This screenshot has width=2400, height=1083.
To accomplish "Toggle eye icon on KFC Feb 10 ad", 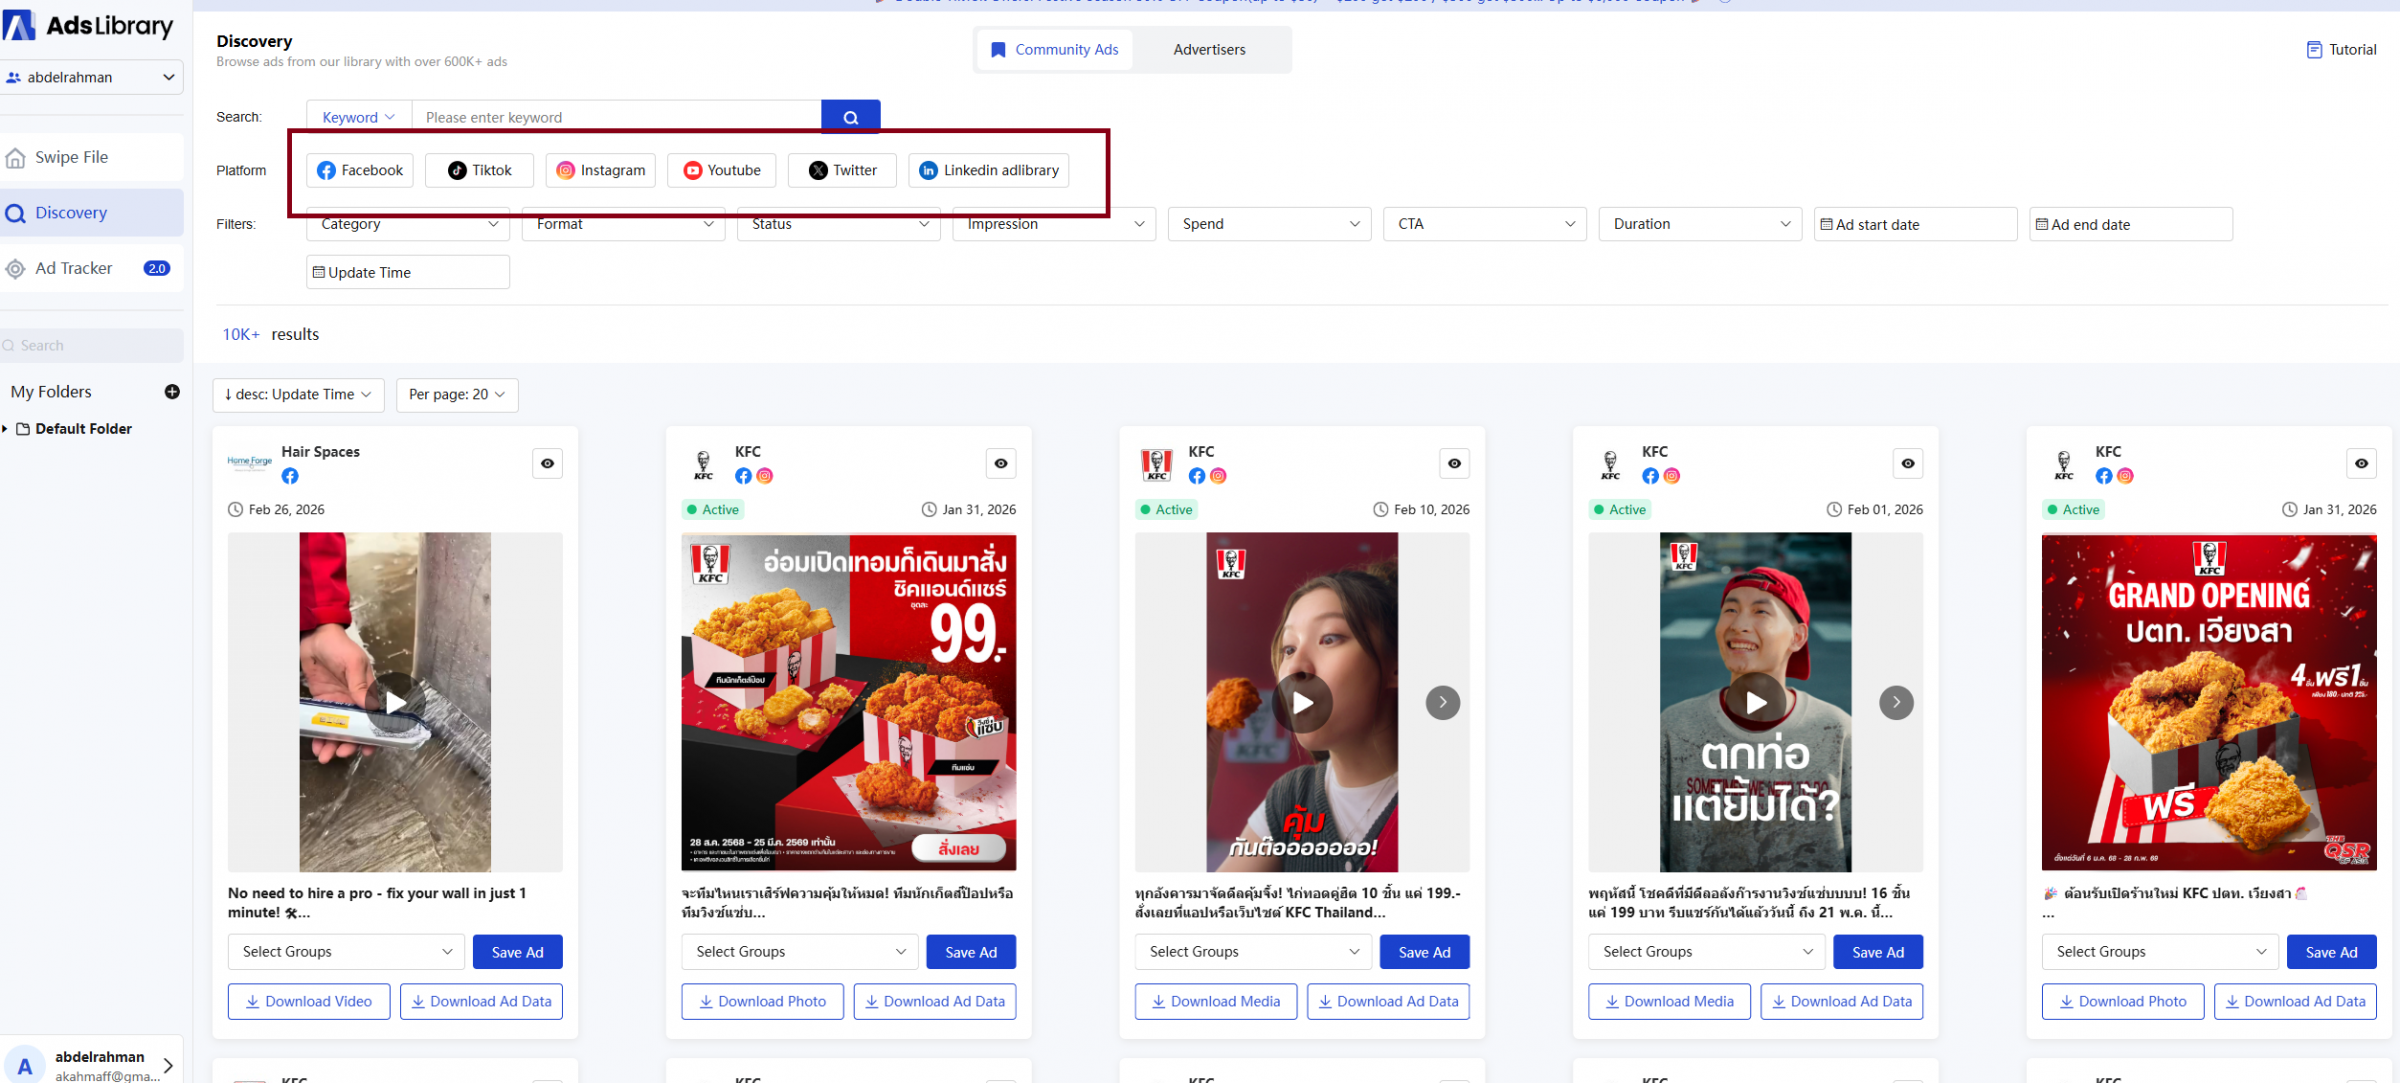I will click(1454, 463).
